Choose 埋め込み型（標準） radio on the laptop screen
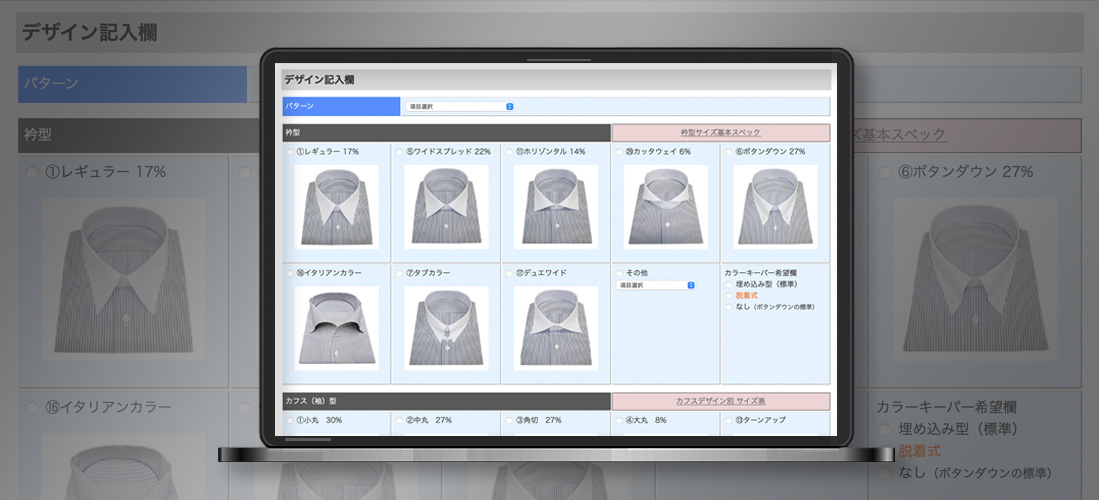This screenshot has height=500, width=1099. (x=729, y=284)
